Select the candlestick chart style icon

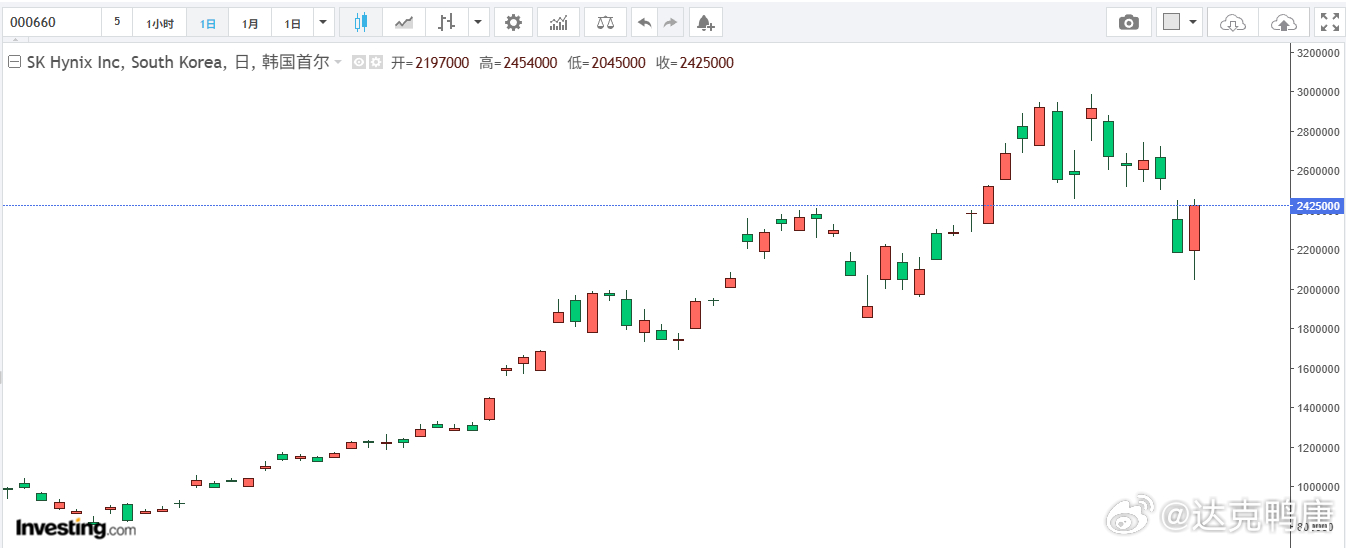coord(361,22)
